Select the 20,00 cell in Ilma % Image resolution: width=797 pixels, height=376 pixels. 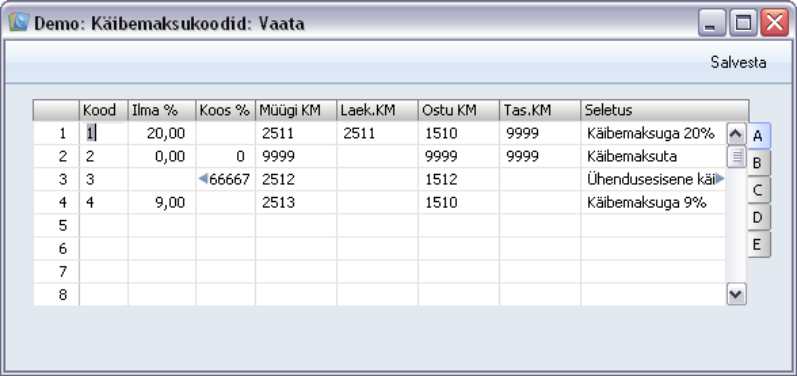(x=162, y=134)
